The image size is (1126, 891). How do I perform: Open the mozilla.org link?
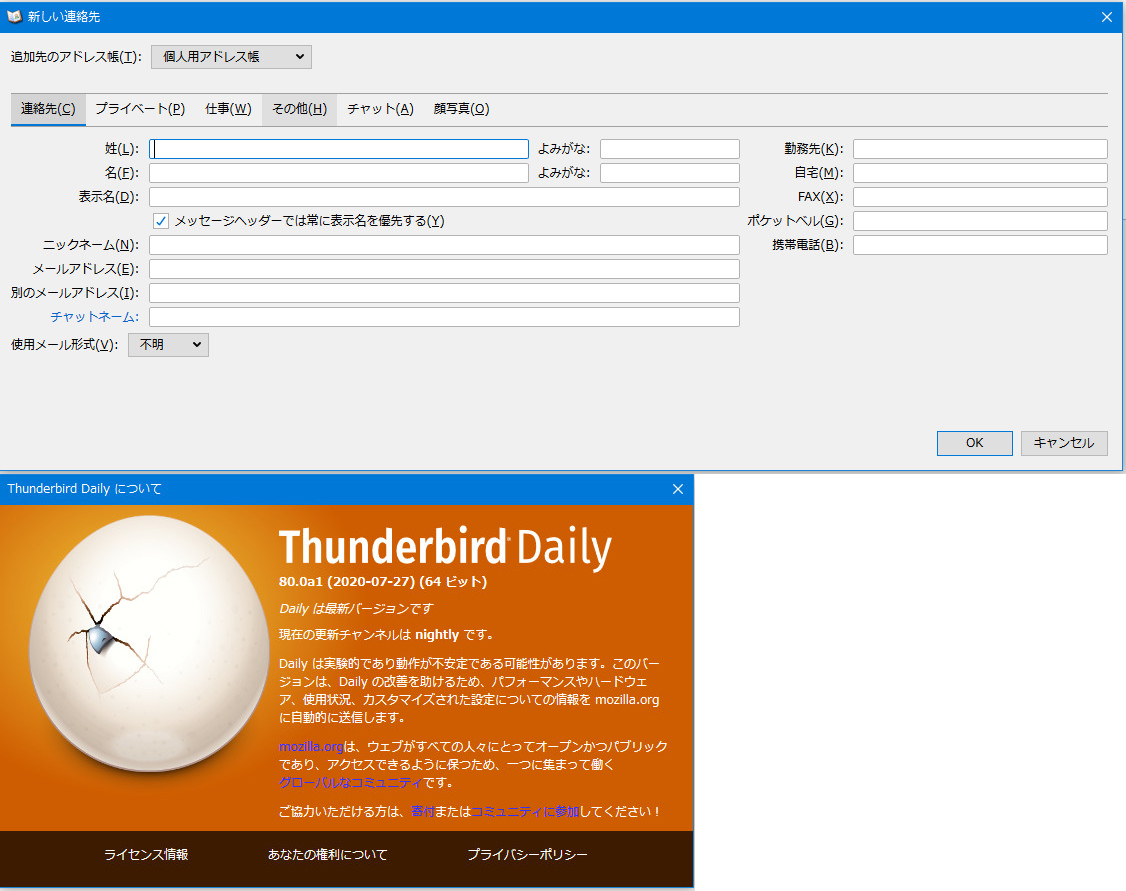pyautogui.click(x=311, y=747)
